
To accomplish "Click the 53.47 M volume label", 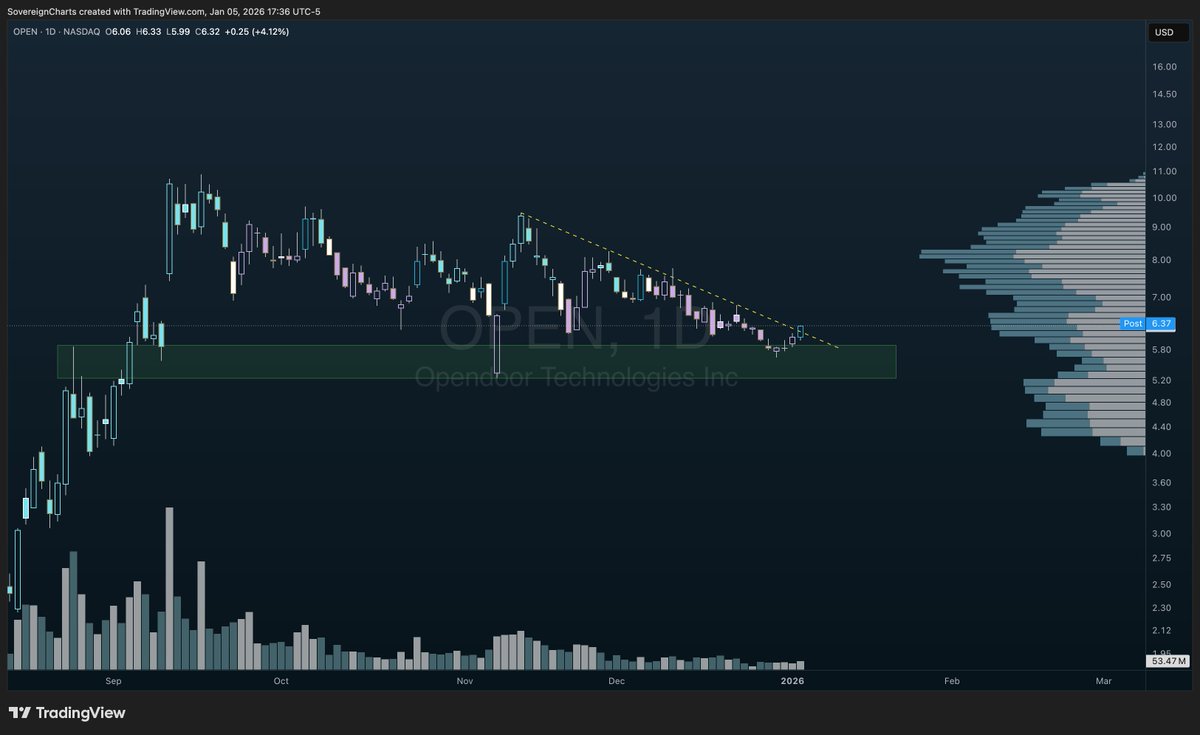I will click(1167, 661).
